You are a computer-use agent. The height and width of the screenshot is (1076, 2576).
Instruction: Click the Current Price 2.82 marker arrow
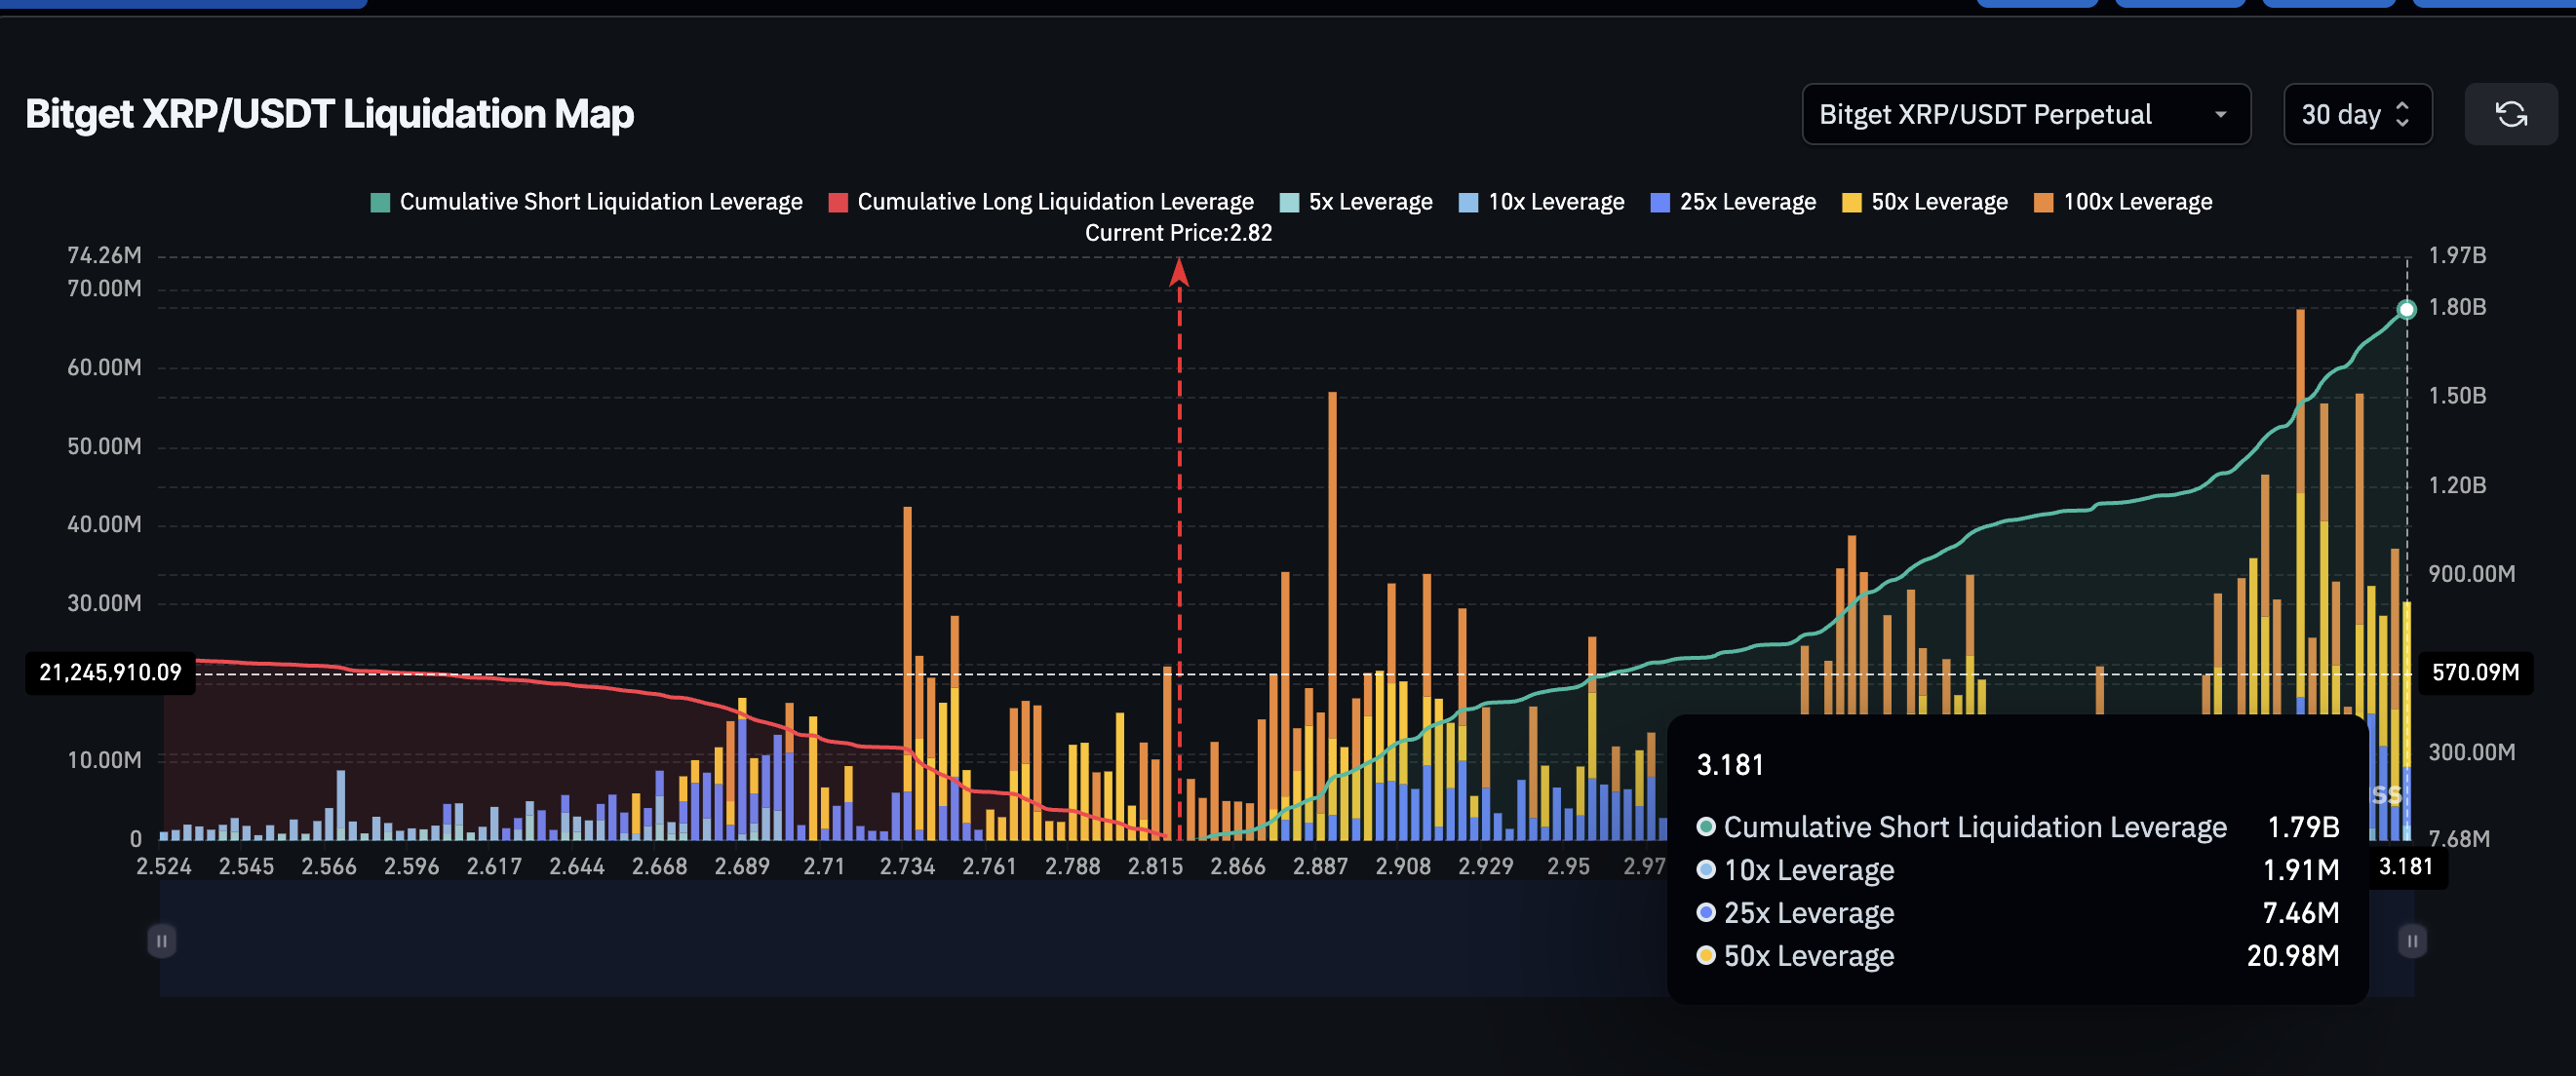pyautogui.click(x=1179, y=272)
